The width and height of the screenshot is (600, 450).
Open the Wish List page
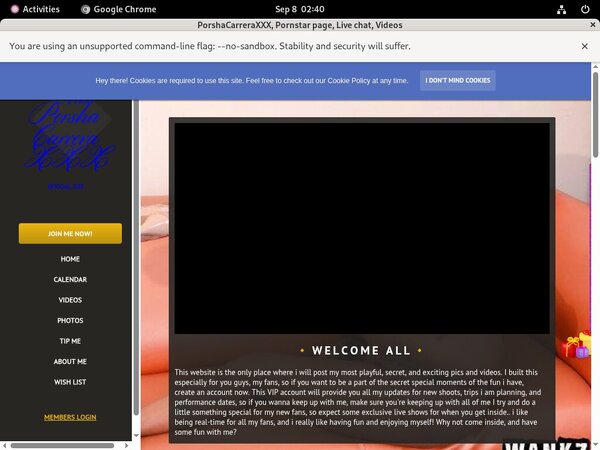pos(70,382)
